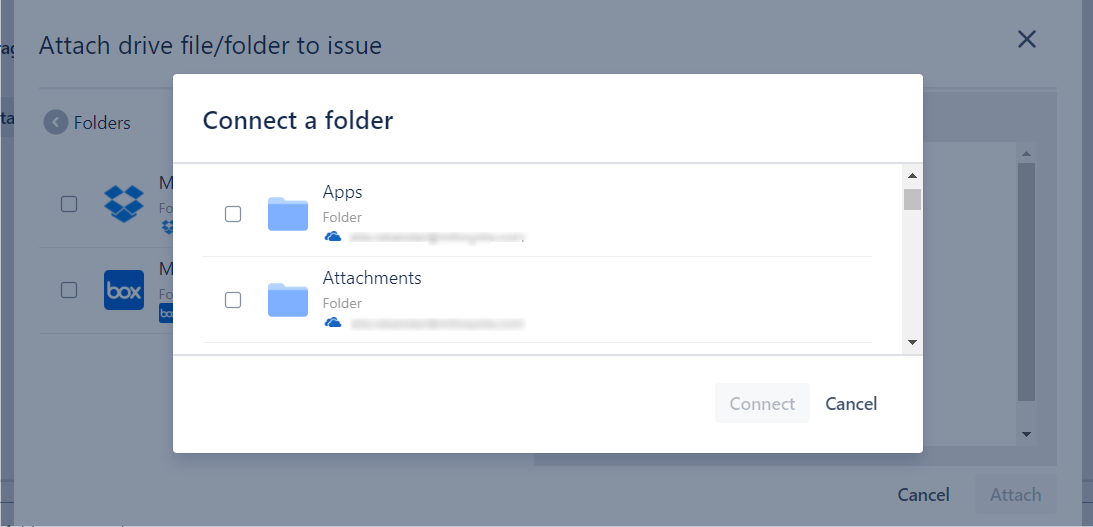
Task: Select the Dropbox row checkbox
Action: (x=69, y=204)
